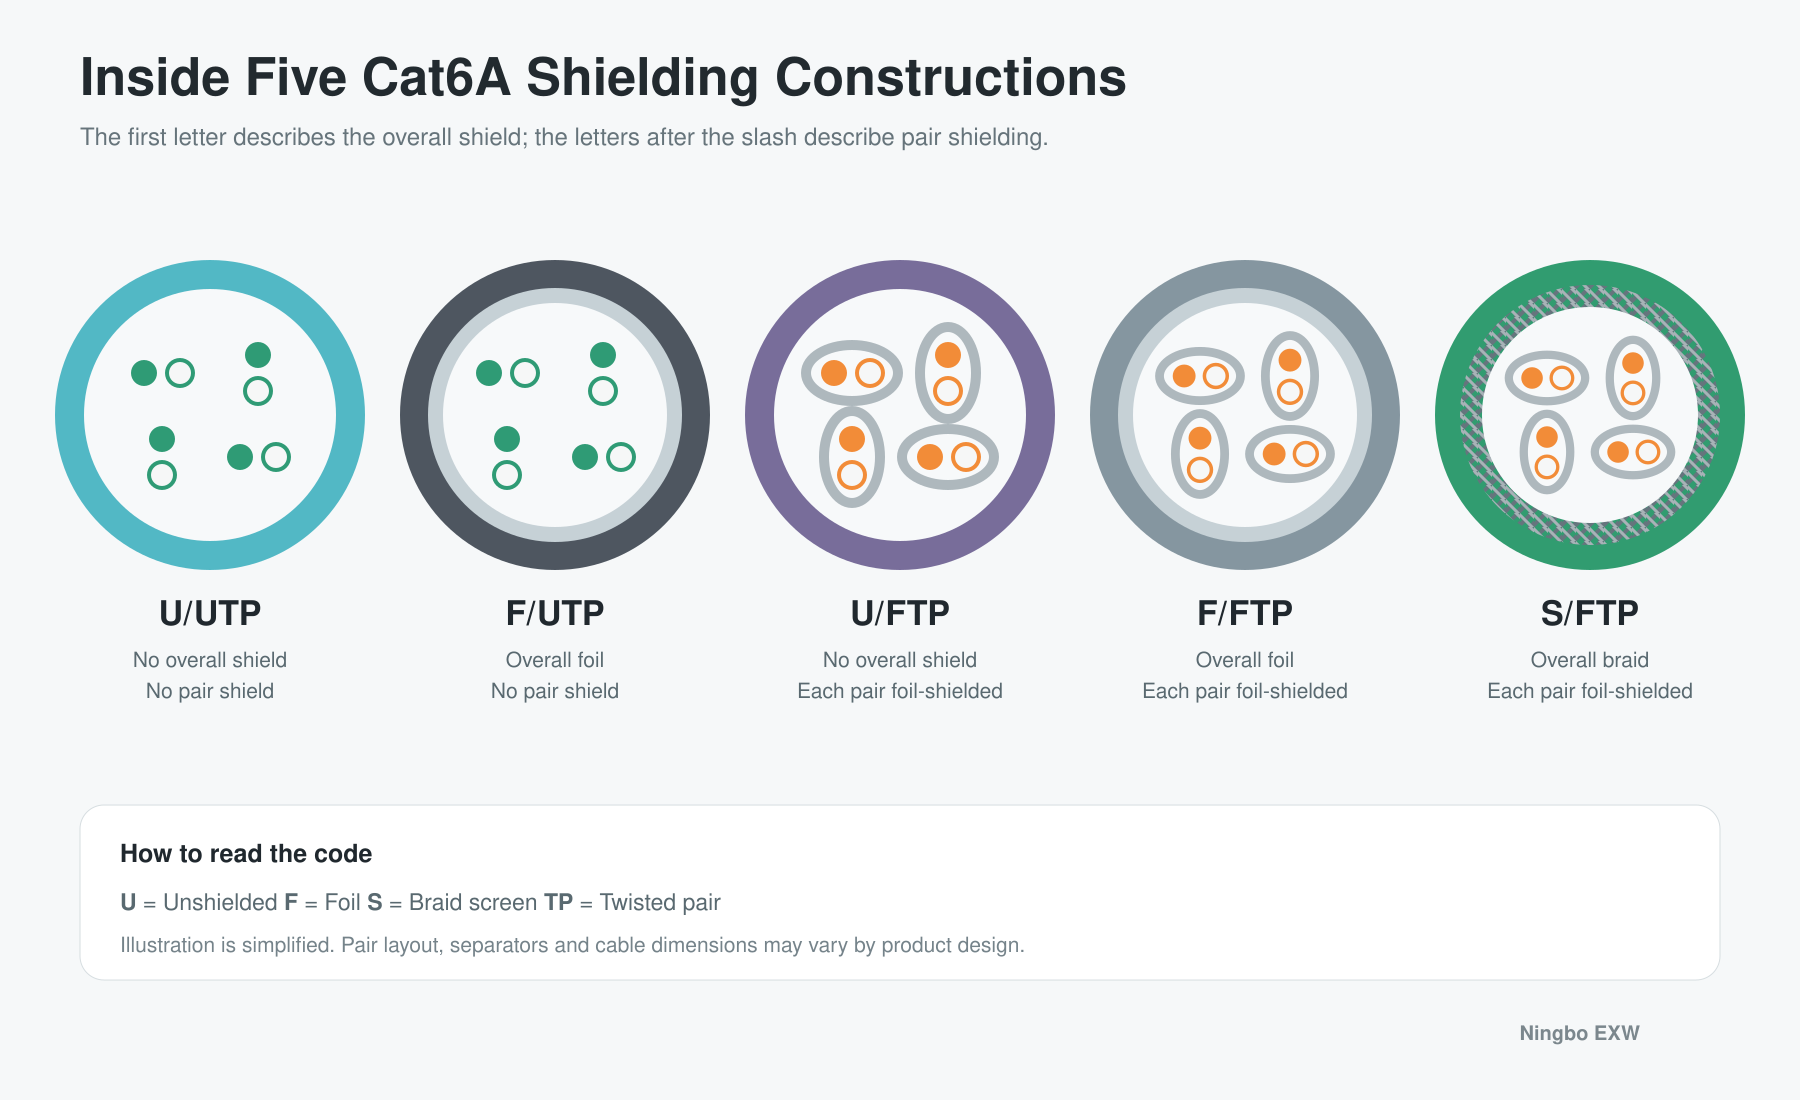Viewport: 1800px width, 1100px height.
Task: Click the U/UTP cable cross-section diagram
Action: 210,415
